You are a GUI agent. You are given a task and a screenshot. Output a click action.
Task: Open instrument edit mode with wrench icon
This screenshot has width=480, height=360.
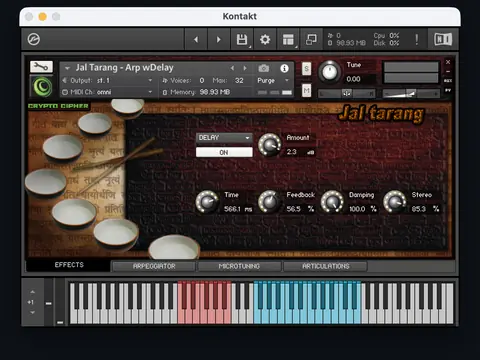click(x=41, y=67)
